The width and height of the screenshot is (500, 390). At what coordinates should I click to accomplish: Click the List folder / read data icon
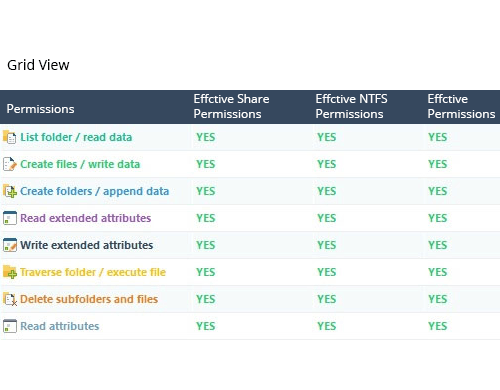point(10,137)
